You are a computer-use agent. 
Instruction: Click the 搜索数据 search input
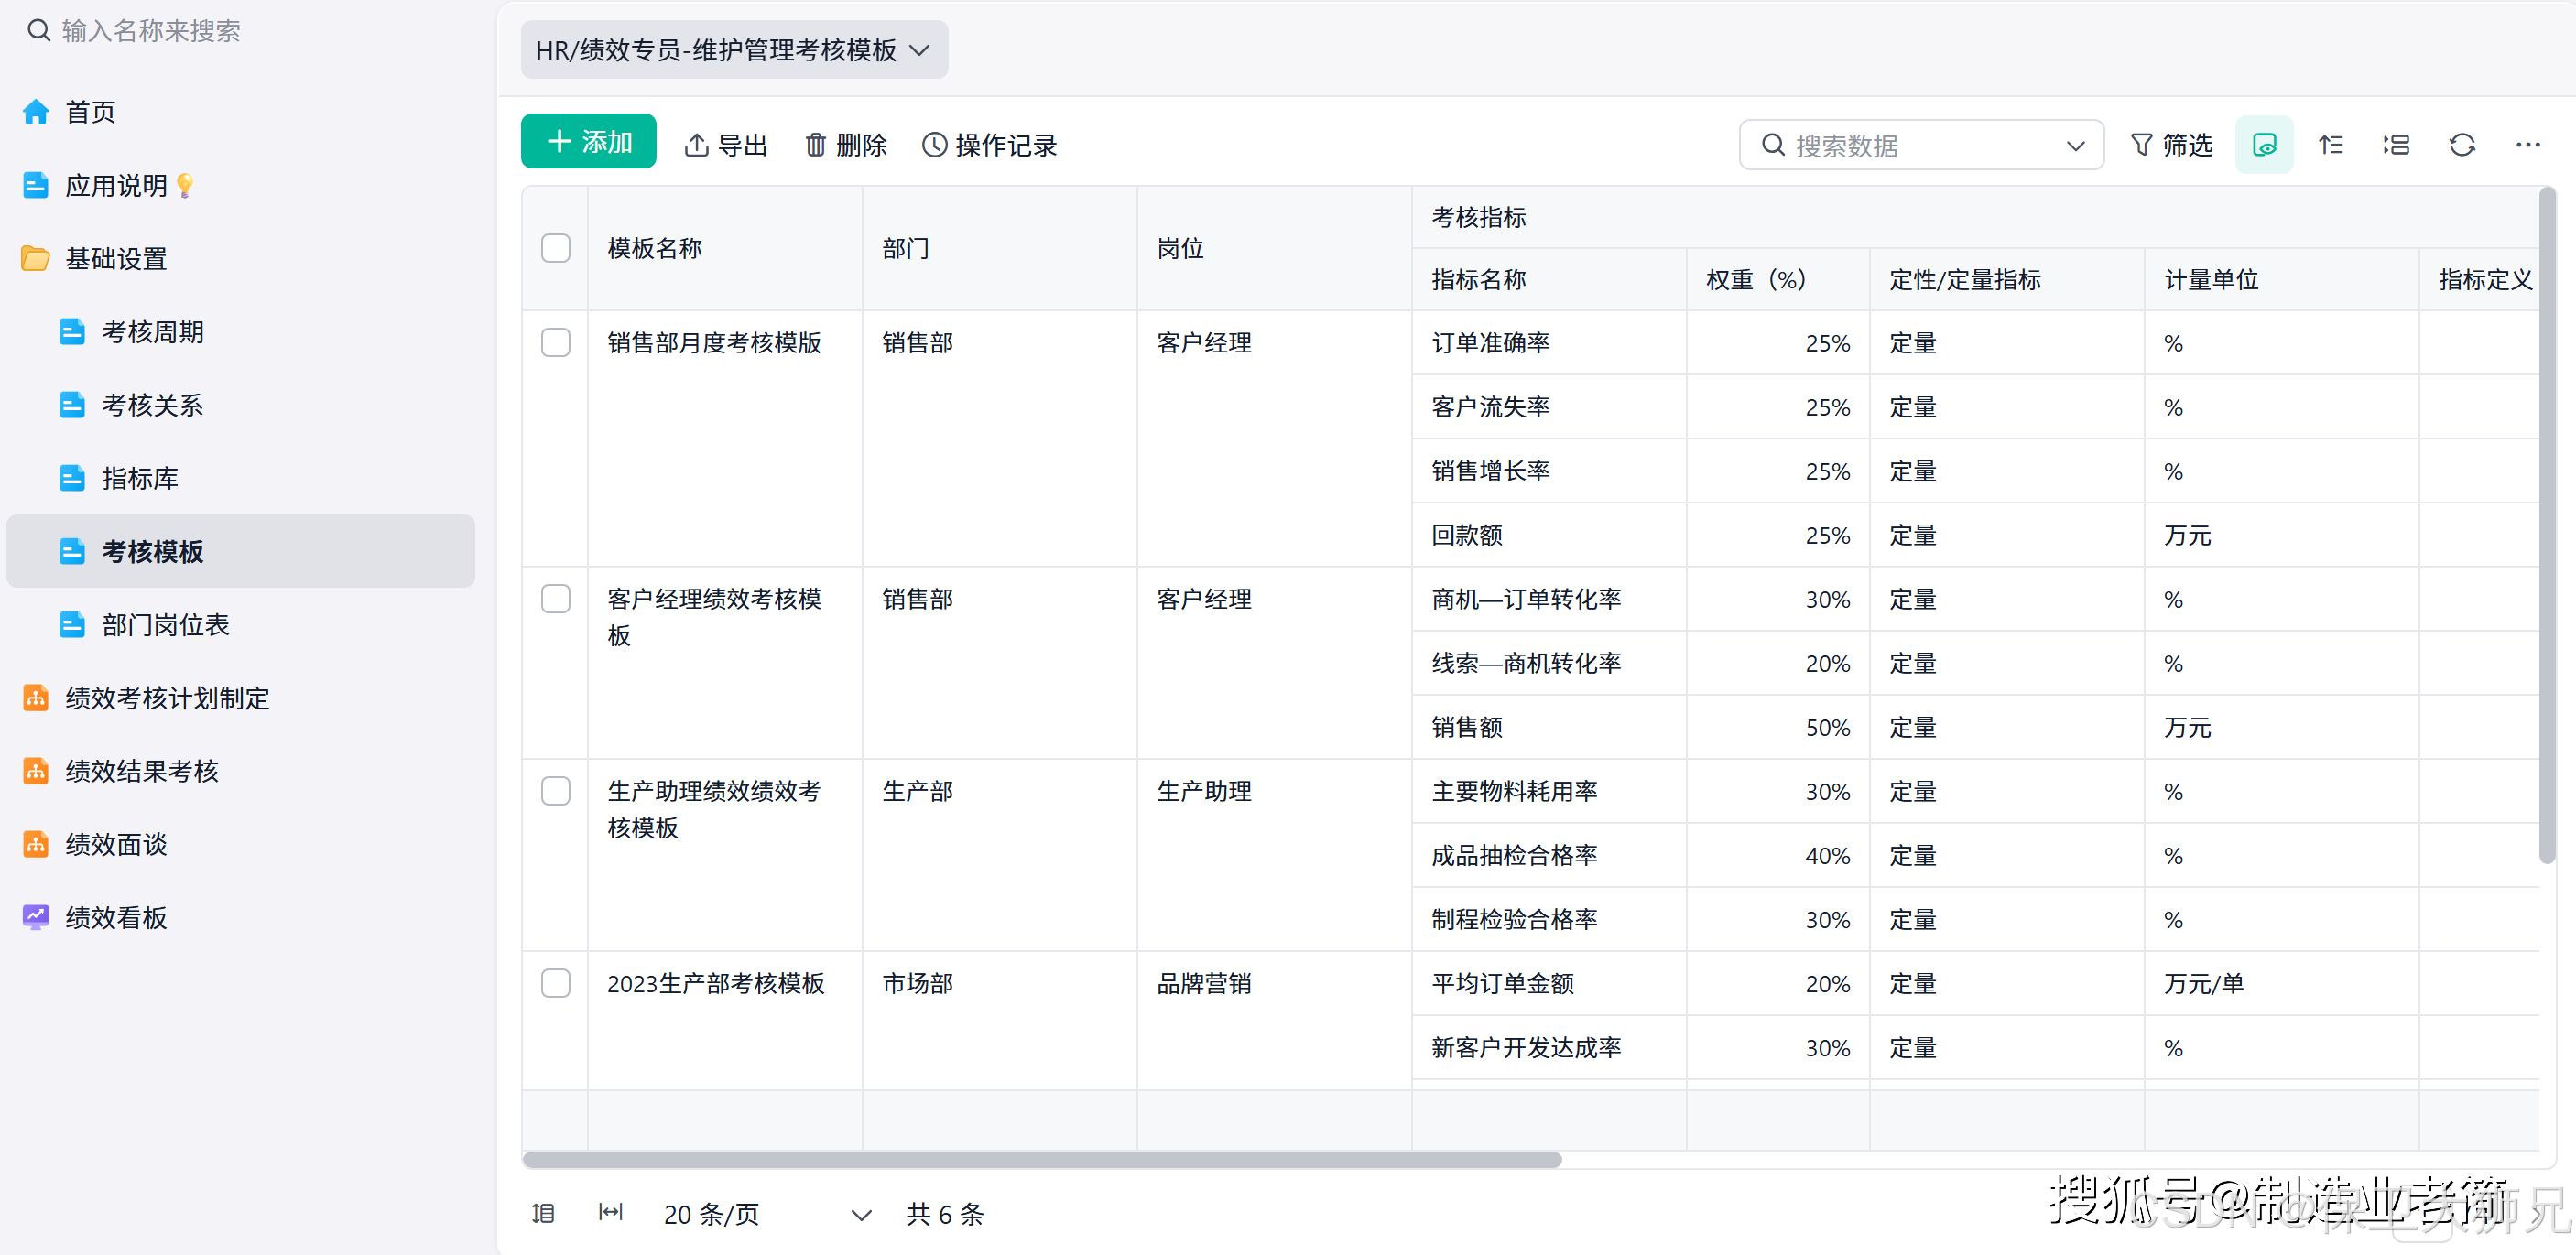point(1922,146)
